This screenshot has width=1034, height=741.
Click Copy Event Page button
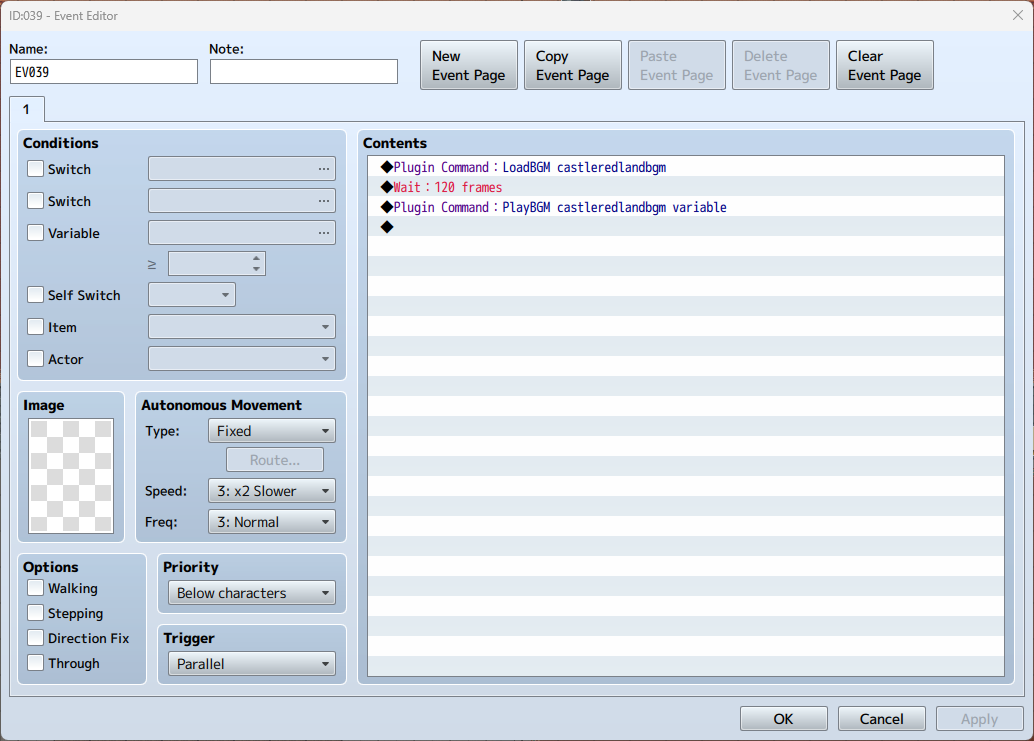[573, 65]
